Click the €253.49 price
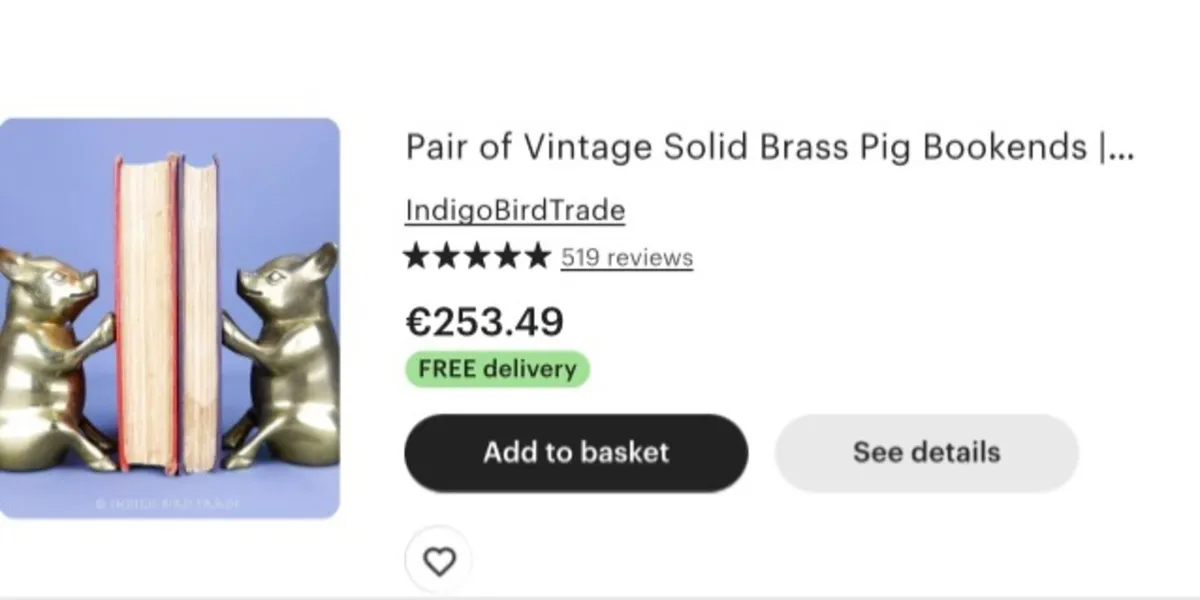Viewport: 1200px width, 600px height. pyautogui.click(x=484, y=322)
